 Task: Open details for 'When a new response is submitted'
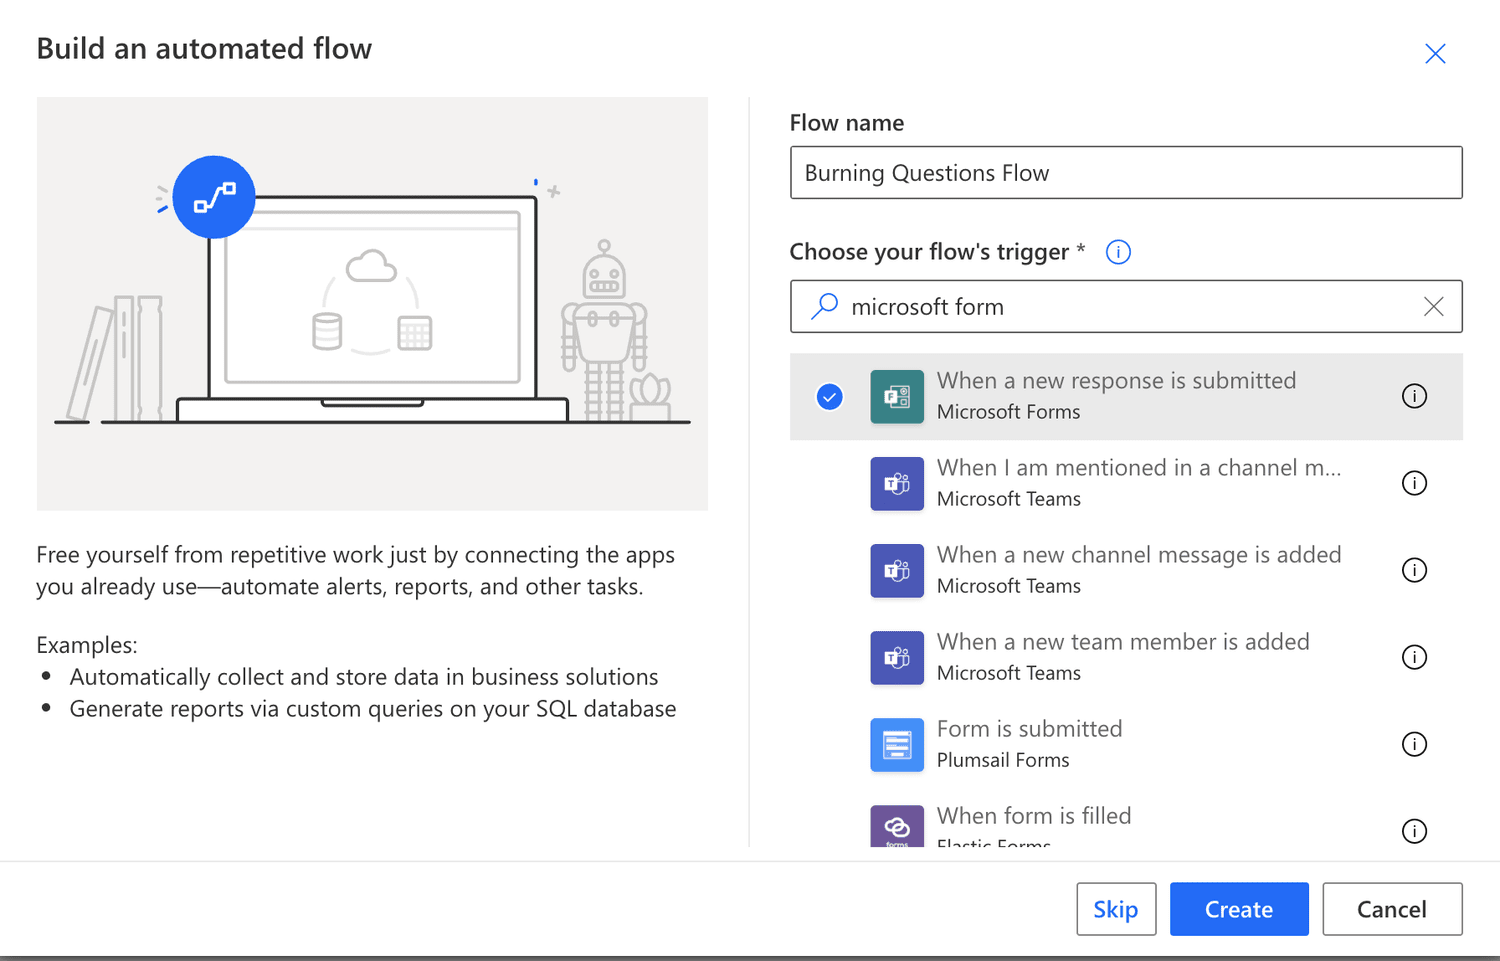click(1414, 396)
